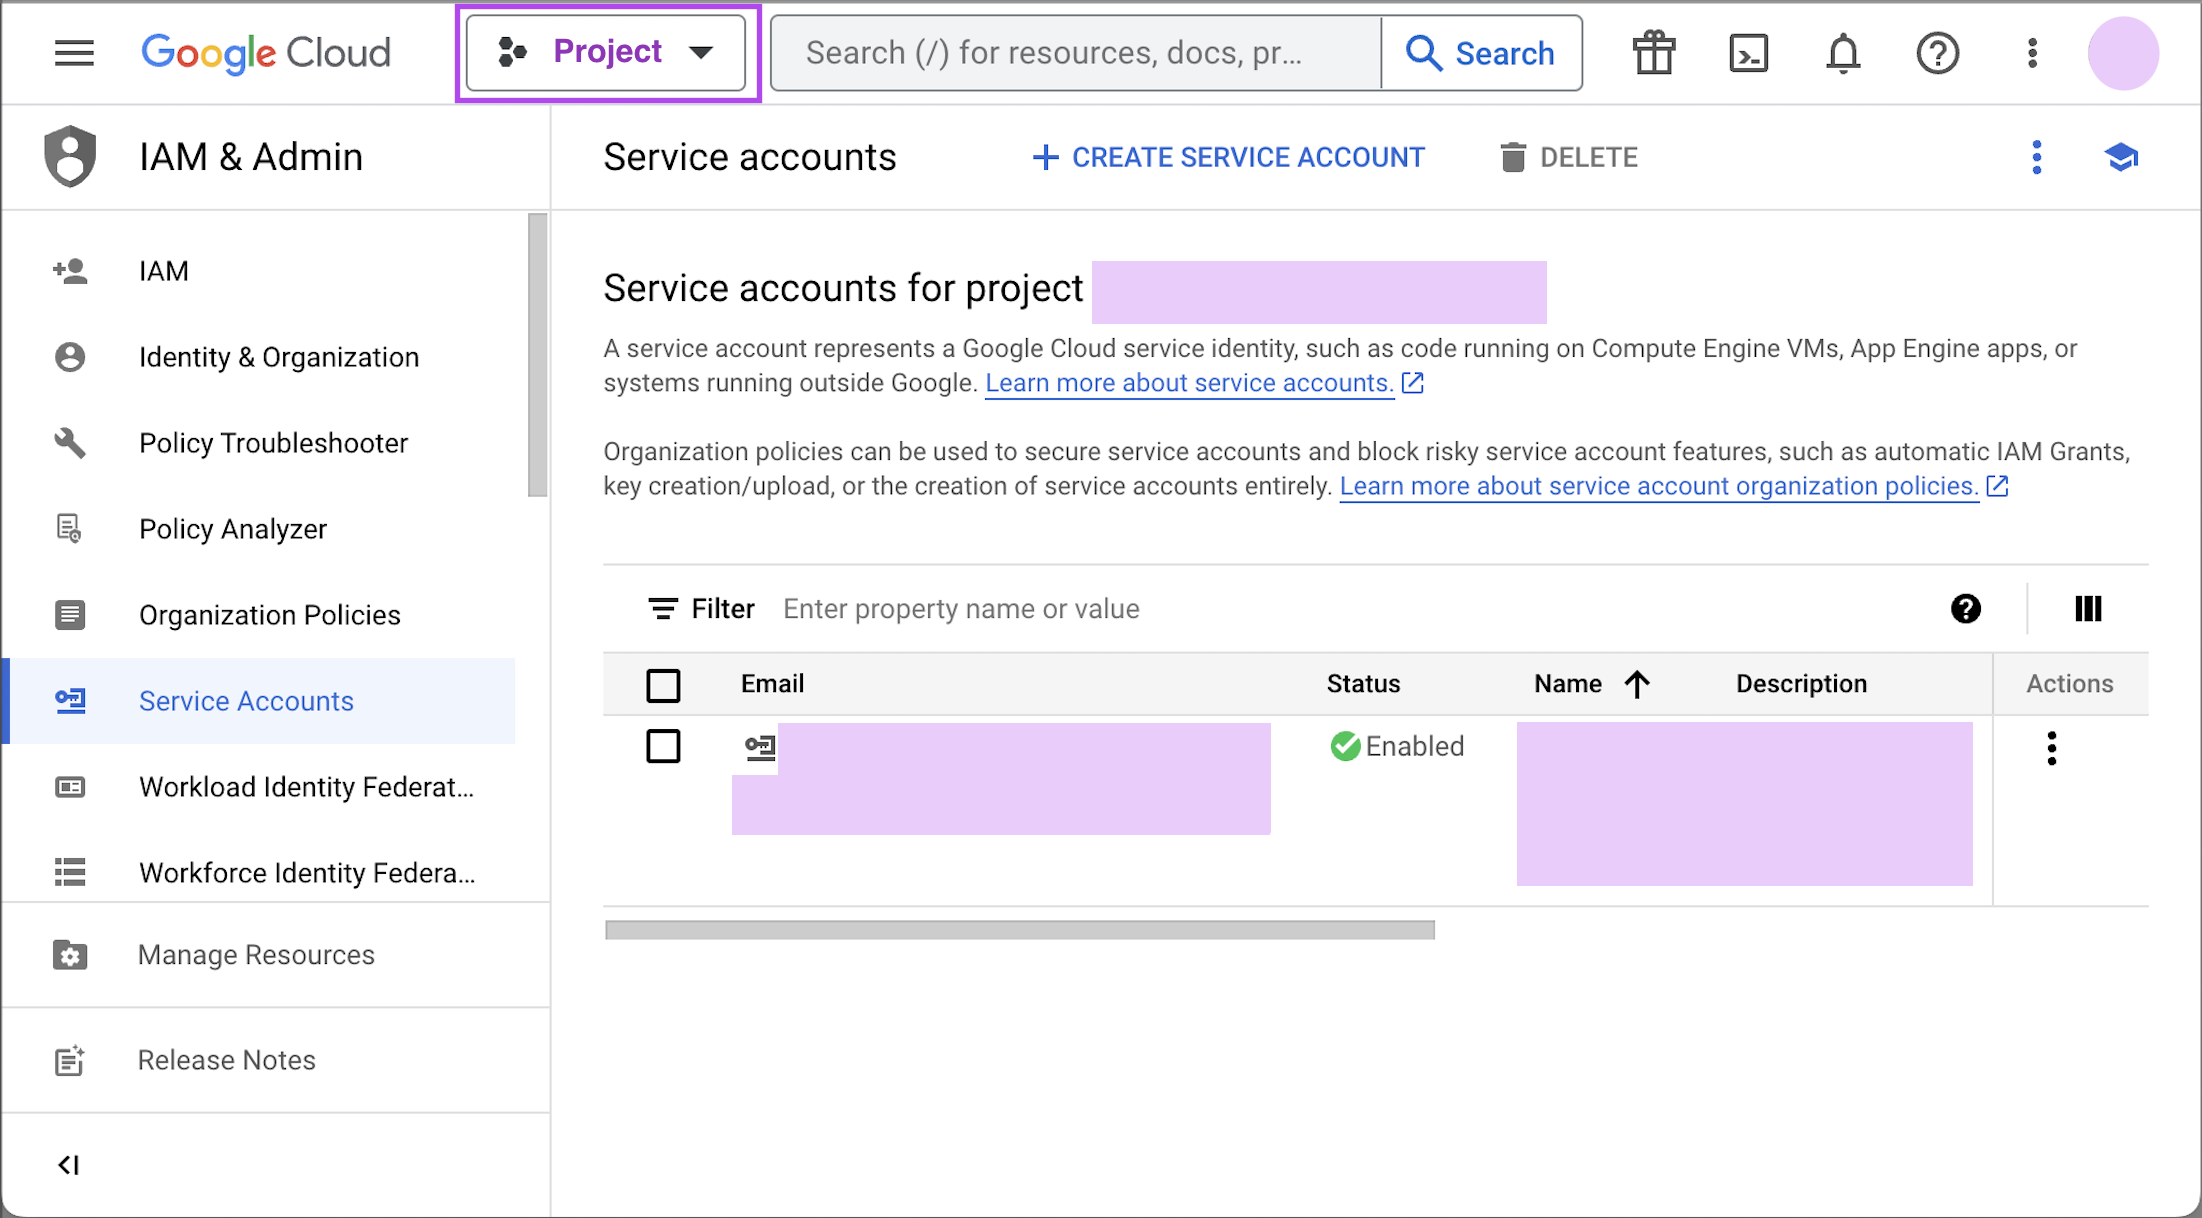Select Workload Identity Federation menu item
Image resolution: width=2202 pixels, height=1218 pixels.
pos(306,787)
